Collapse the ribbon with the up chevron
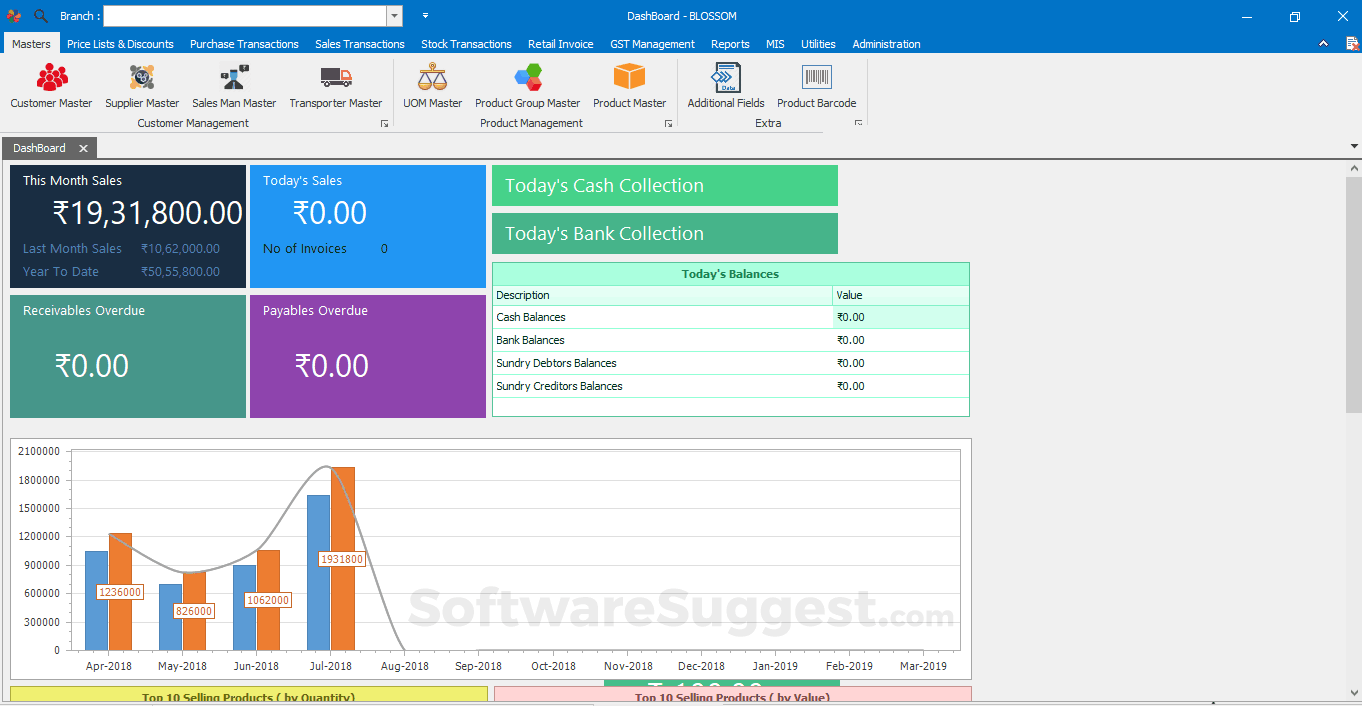The image size is (1362, 706). coord(1323,44)
